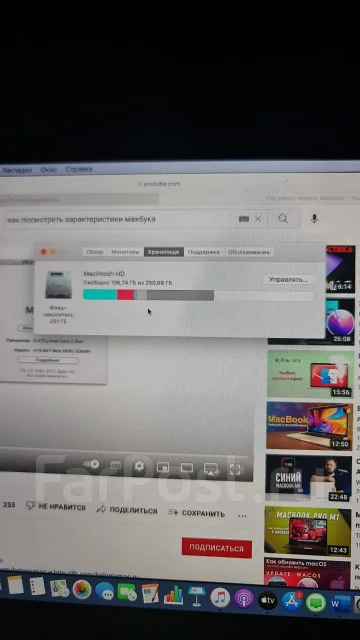Click the 'Macintosh HD' label

[104, 274]
